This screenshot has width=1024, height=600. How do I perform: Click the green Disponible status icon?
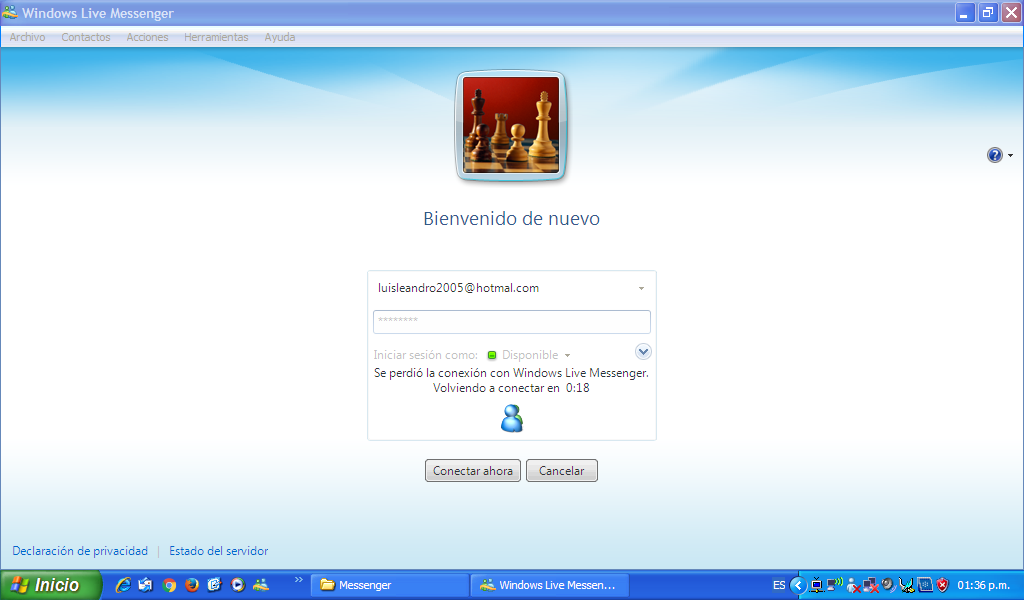[x=492, y=355]
